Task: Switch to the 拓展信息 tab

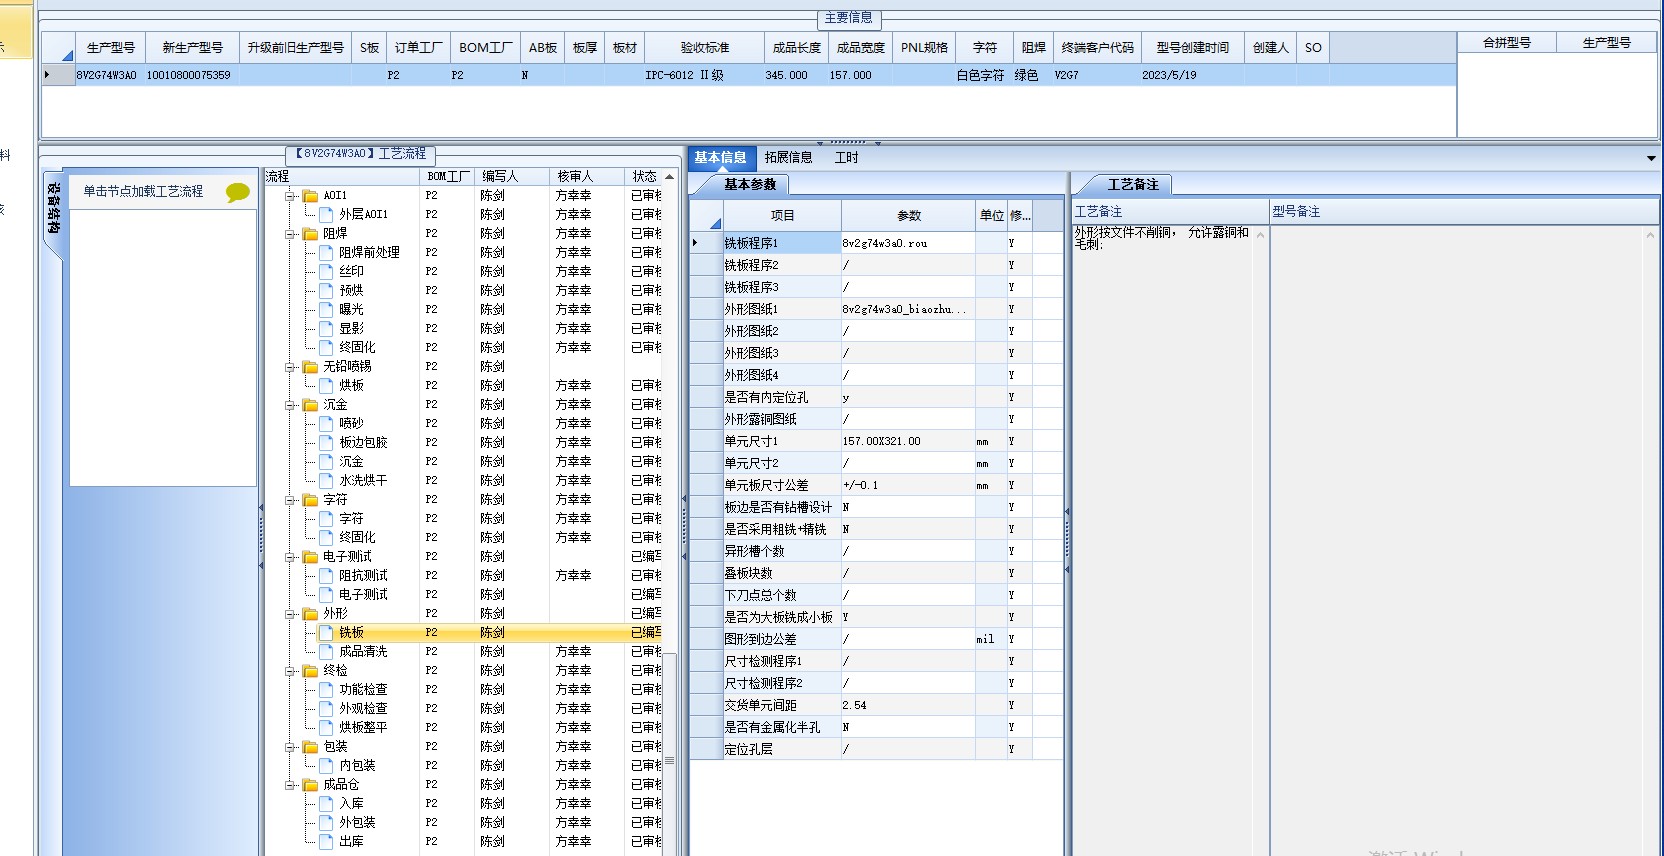Action: [x=788, y=157]
